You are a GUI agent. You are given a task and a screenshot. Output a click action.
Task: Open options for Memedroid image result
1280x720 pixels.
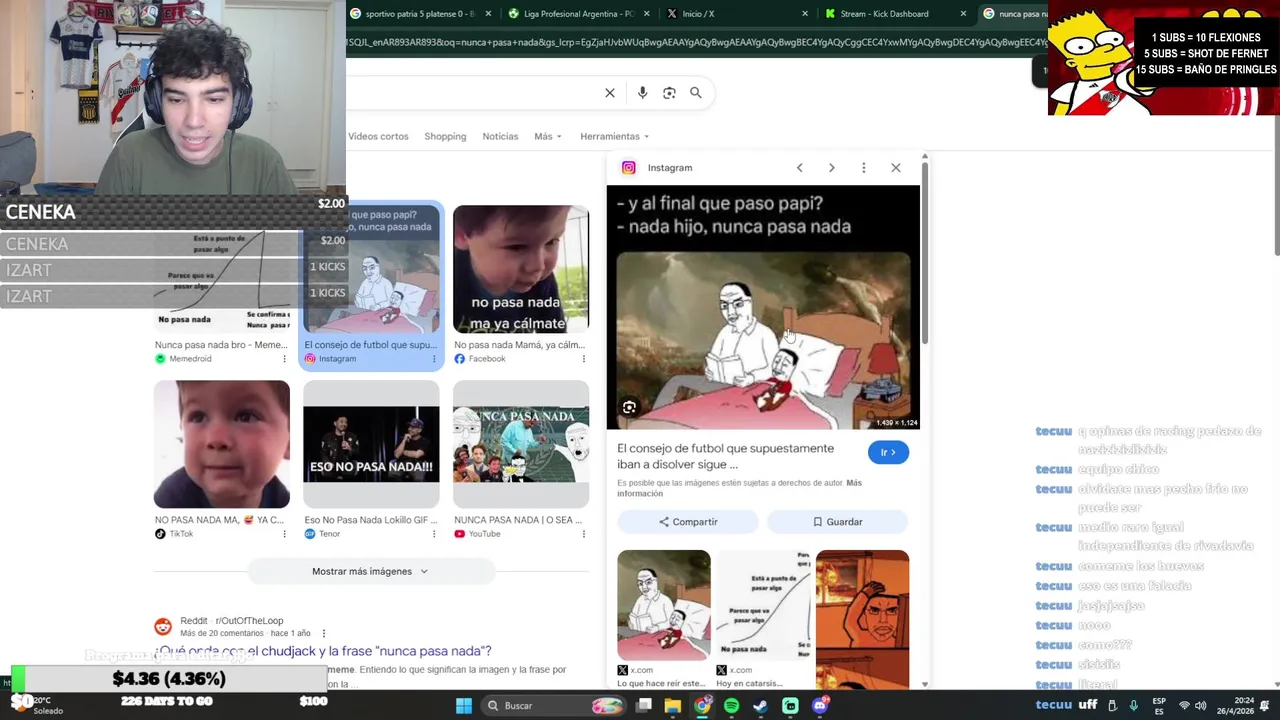(x=284, y=359)
